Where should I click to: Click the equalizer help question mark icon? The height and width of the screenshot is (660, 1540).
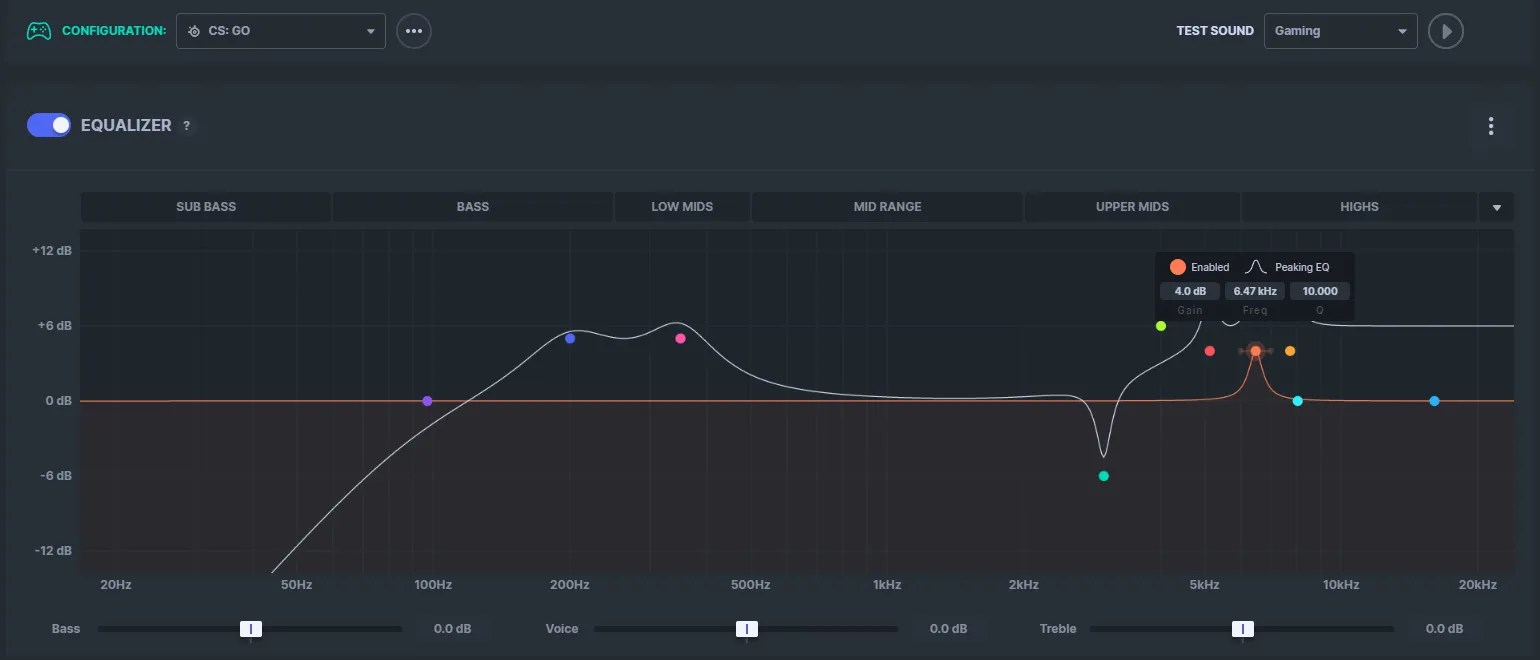coord(186,125)
